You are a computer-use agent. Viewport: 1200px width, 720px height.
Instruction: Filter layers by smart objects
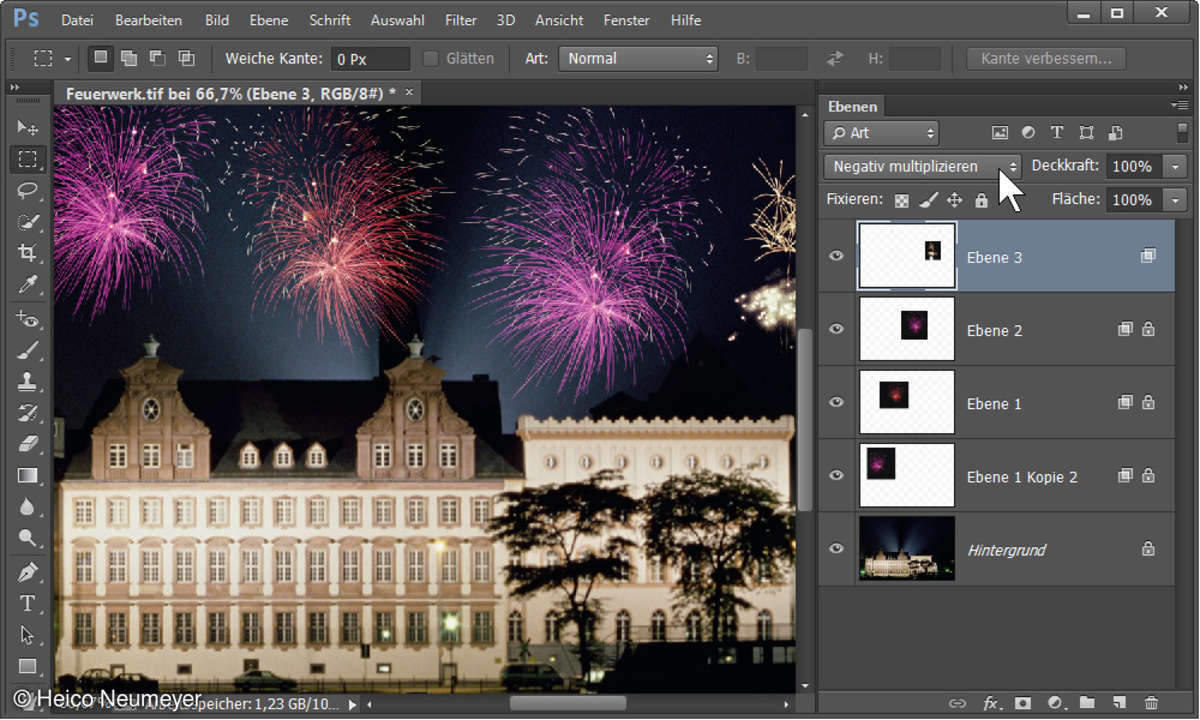1116,133
